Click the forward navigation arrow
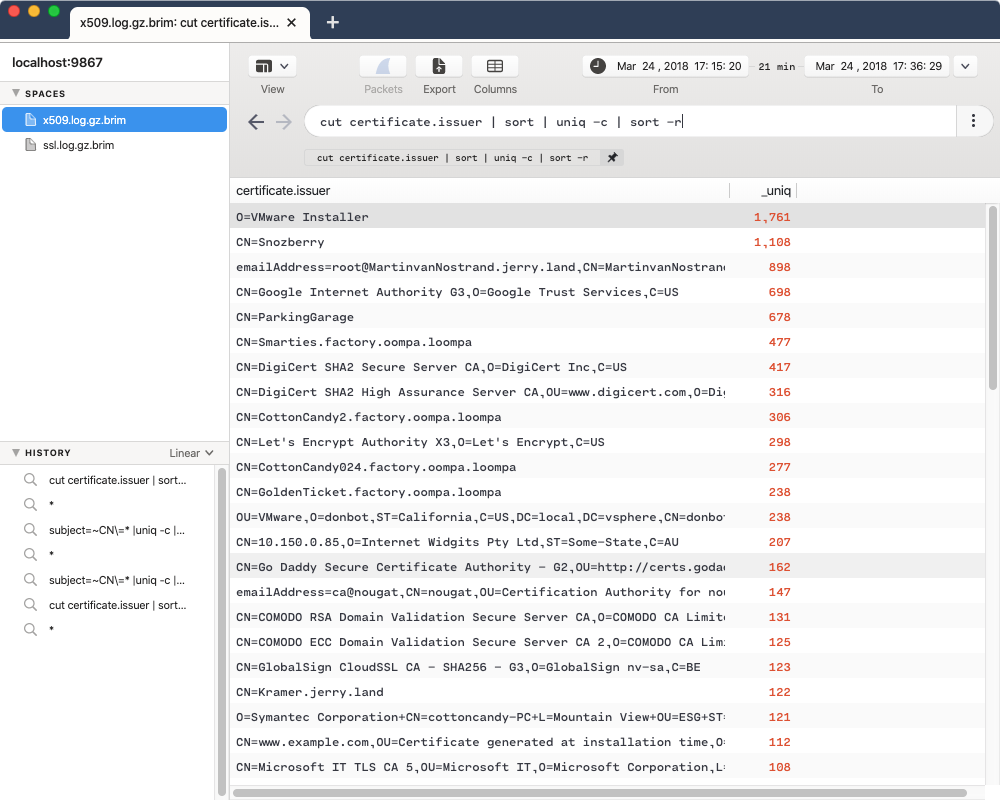1000x800 pixels. tap(284, 121)
